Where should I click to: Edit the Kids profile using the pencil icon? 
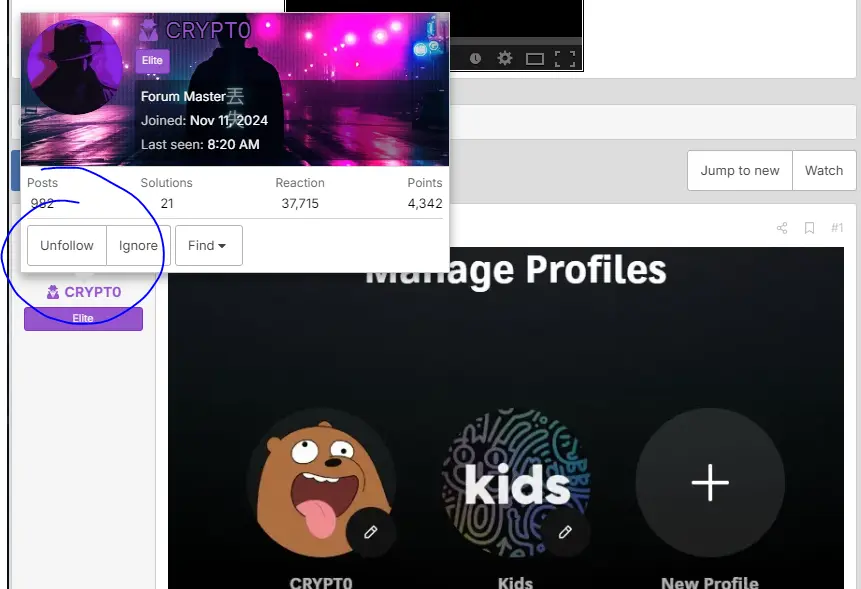(565, 532)
